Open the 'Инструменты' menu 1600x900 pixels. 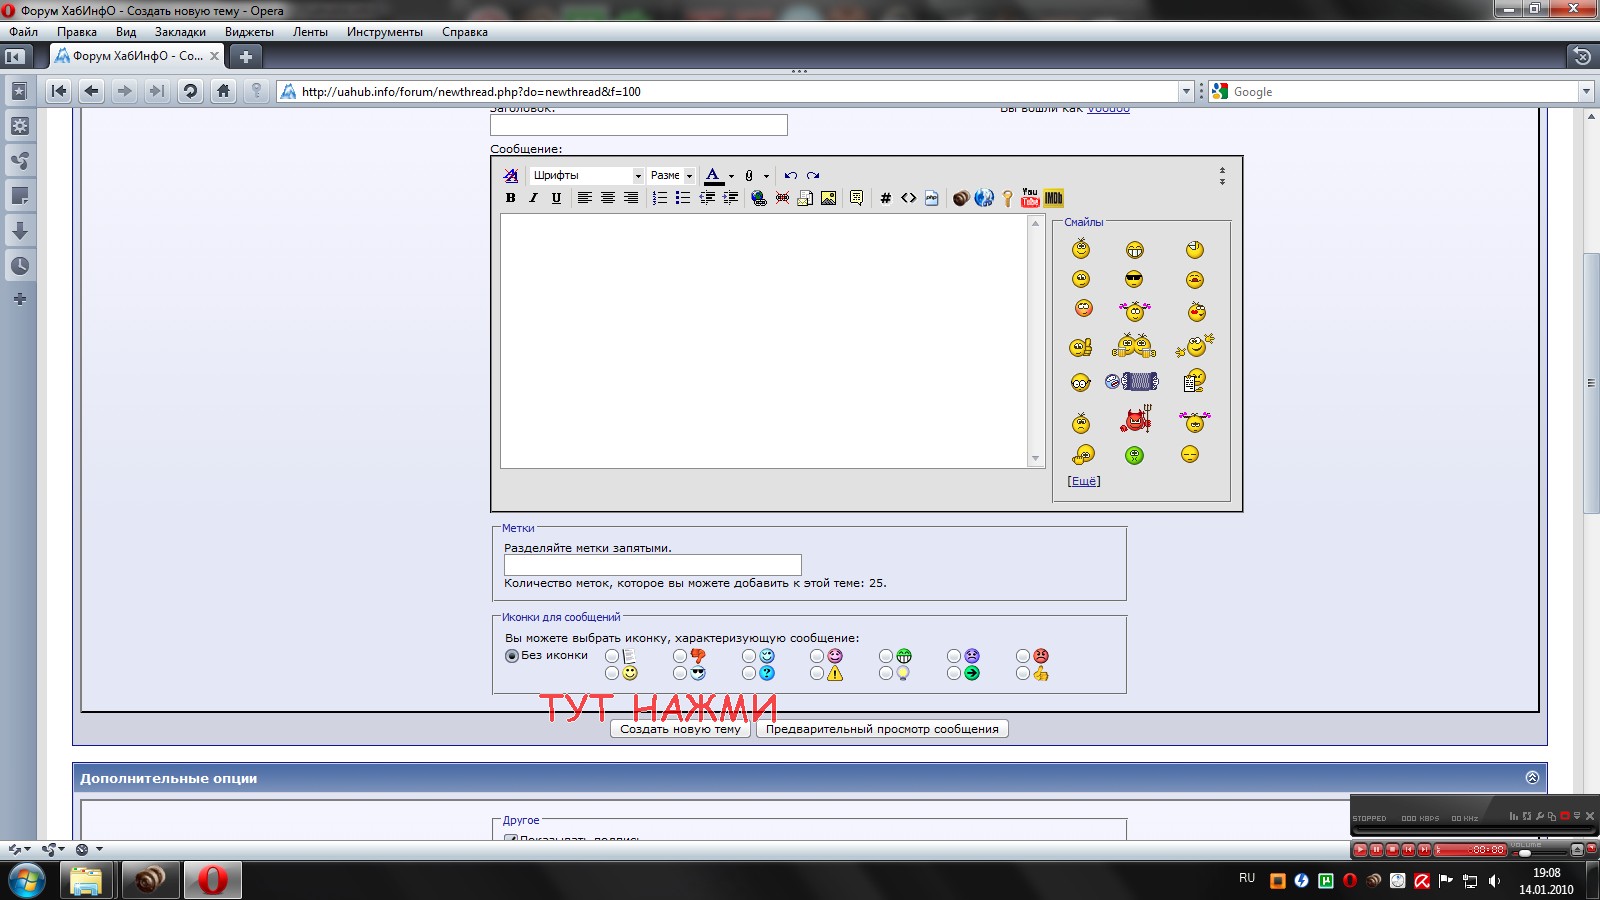(384, 32)
